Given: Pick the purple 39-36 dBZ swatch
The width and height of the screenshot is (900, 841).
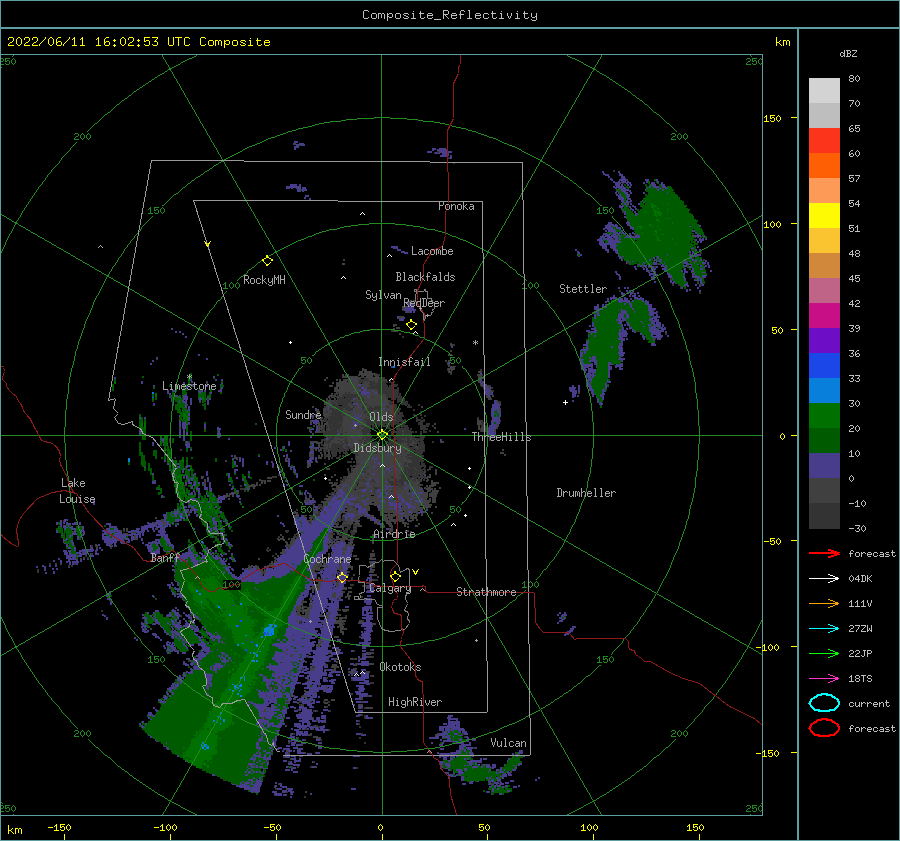Looking at the screenshot, I should coord(824,340).
